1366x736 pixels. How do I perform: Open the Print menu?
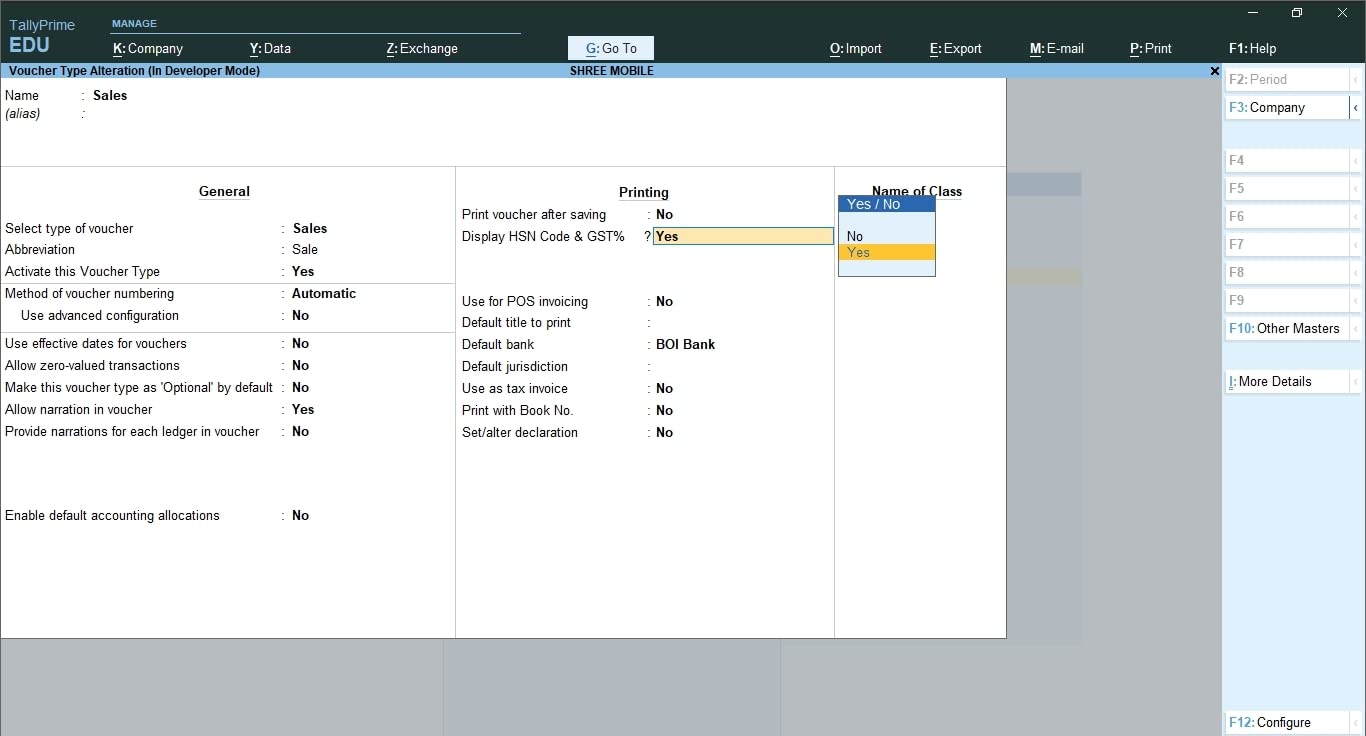tap(1151, 48)
